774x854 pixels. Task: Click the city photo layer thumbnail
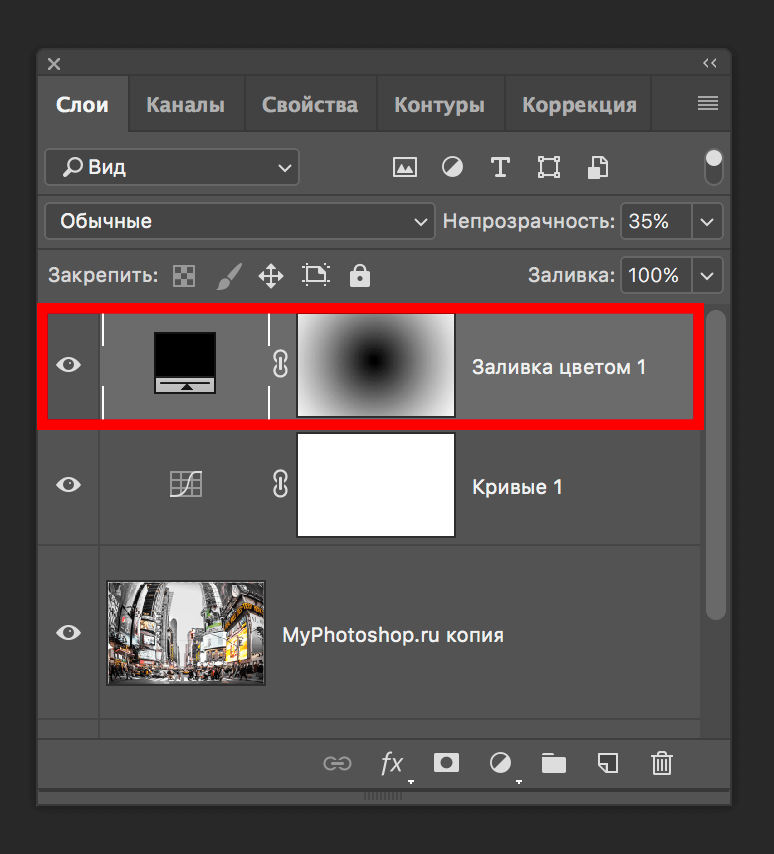coord(186,633)
